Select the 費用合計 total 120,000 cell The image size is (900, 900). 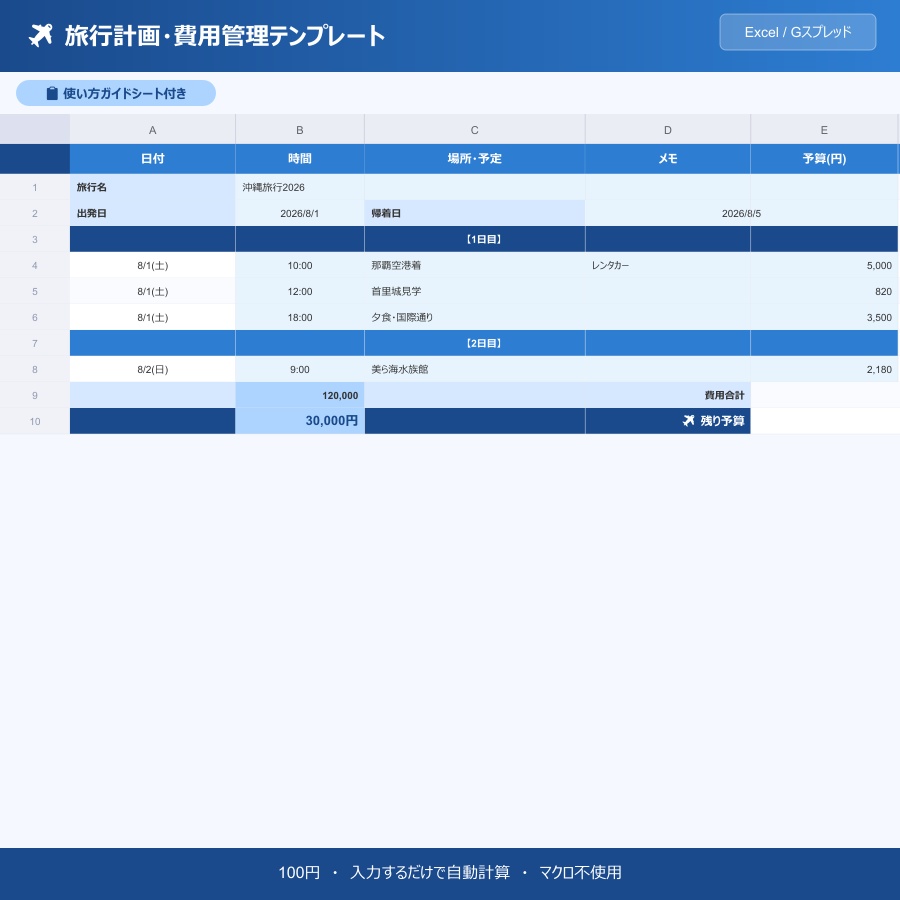pyautogui.click(x=299, y=395)
